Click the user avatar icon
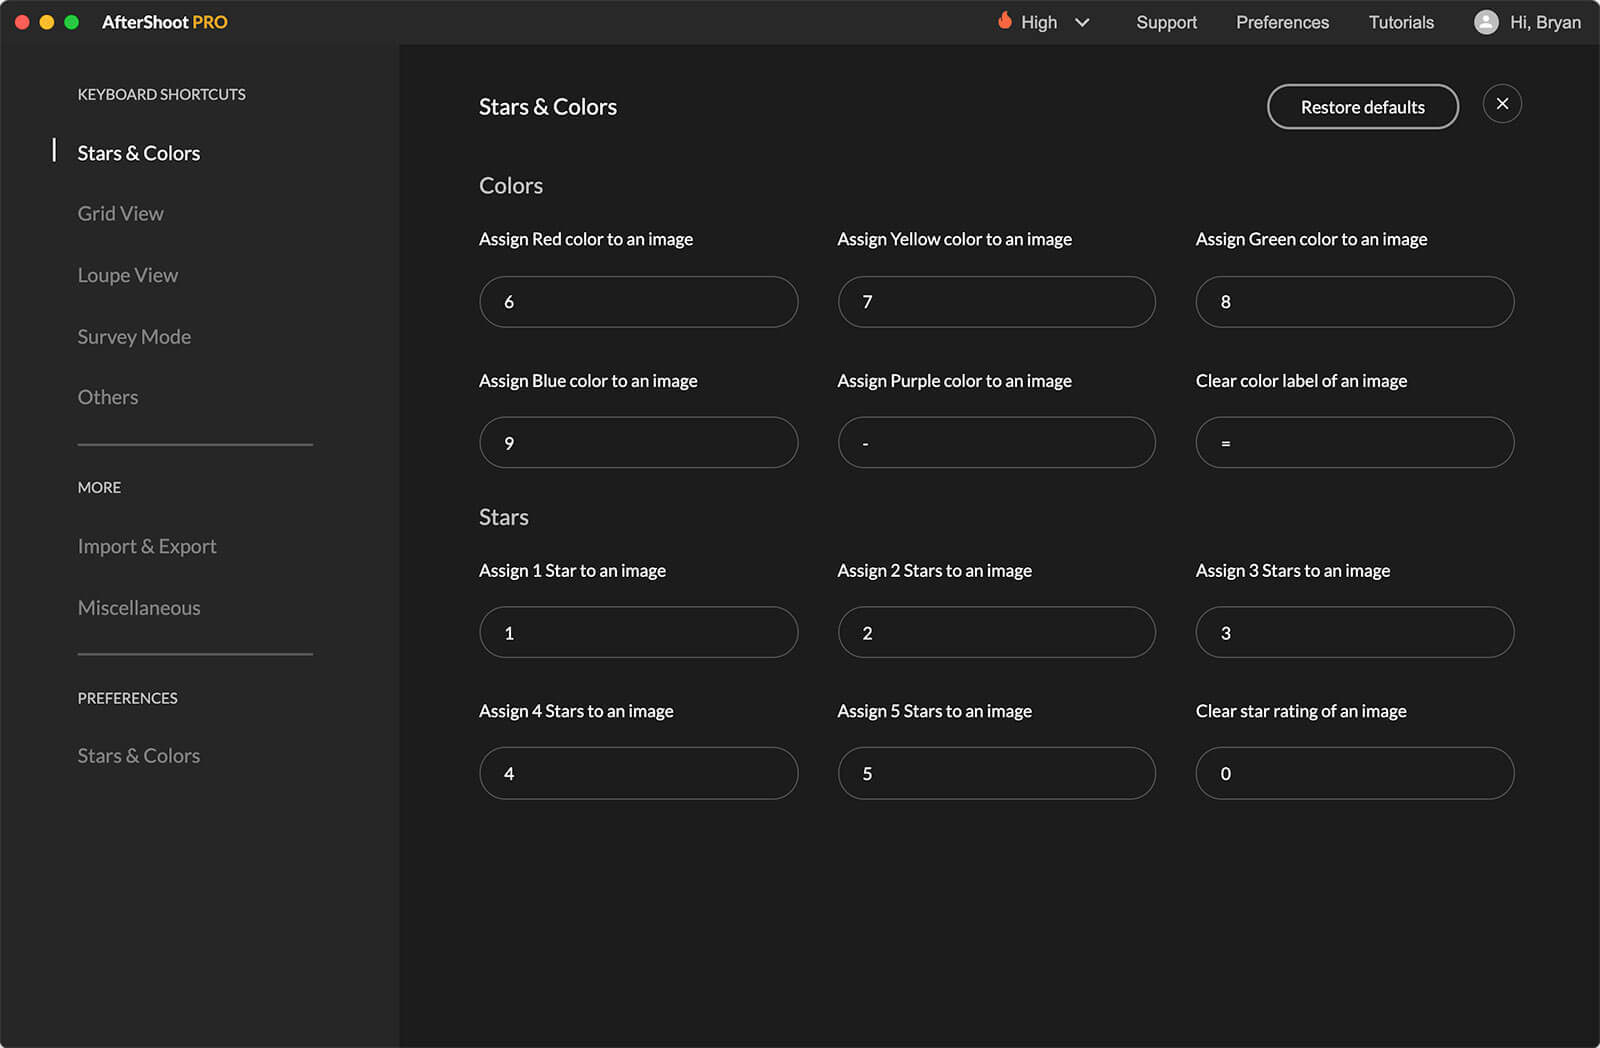Image resolution: width=1600 pixels, height=1048 pixels. point(1486,22)
